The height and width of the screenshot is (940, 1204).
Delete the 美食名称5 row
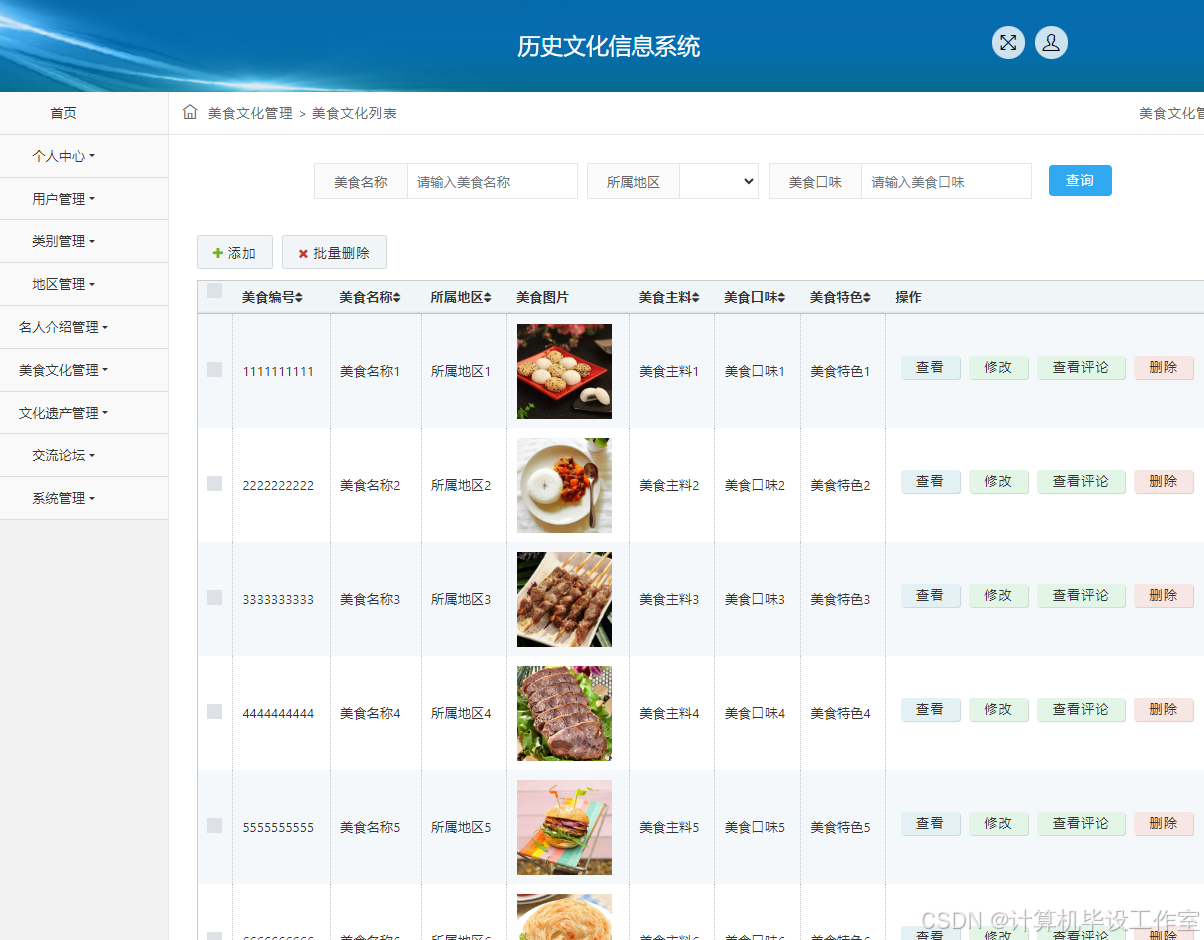[x=1164, y=824]
